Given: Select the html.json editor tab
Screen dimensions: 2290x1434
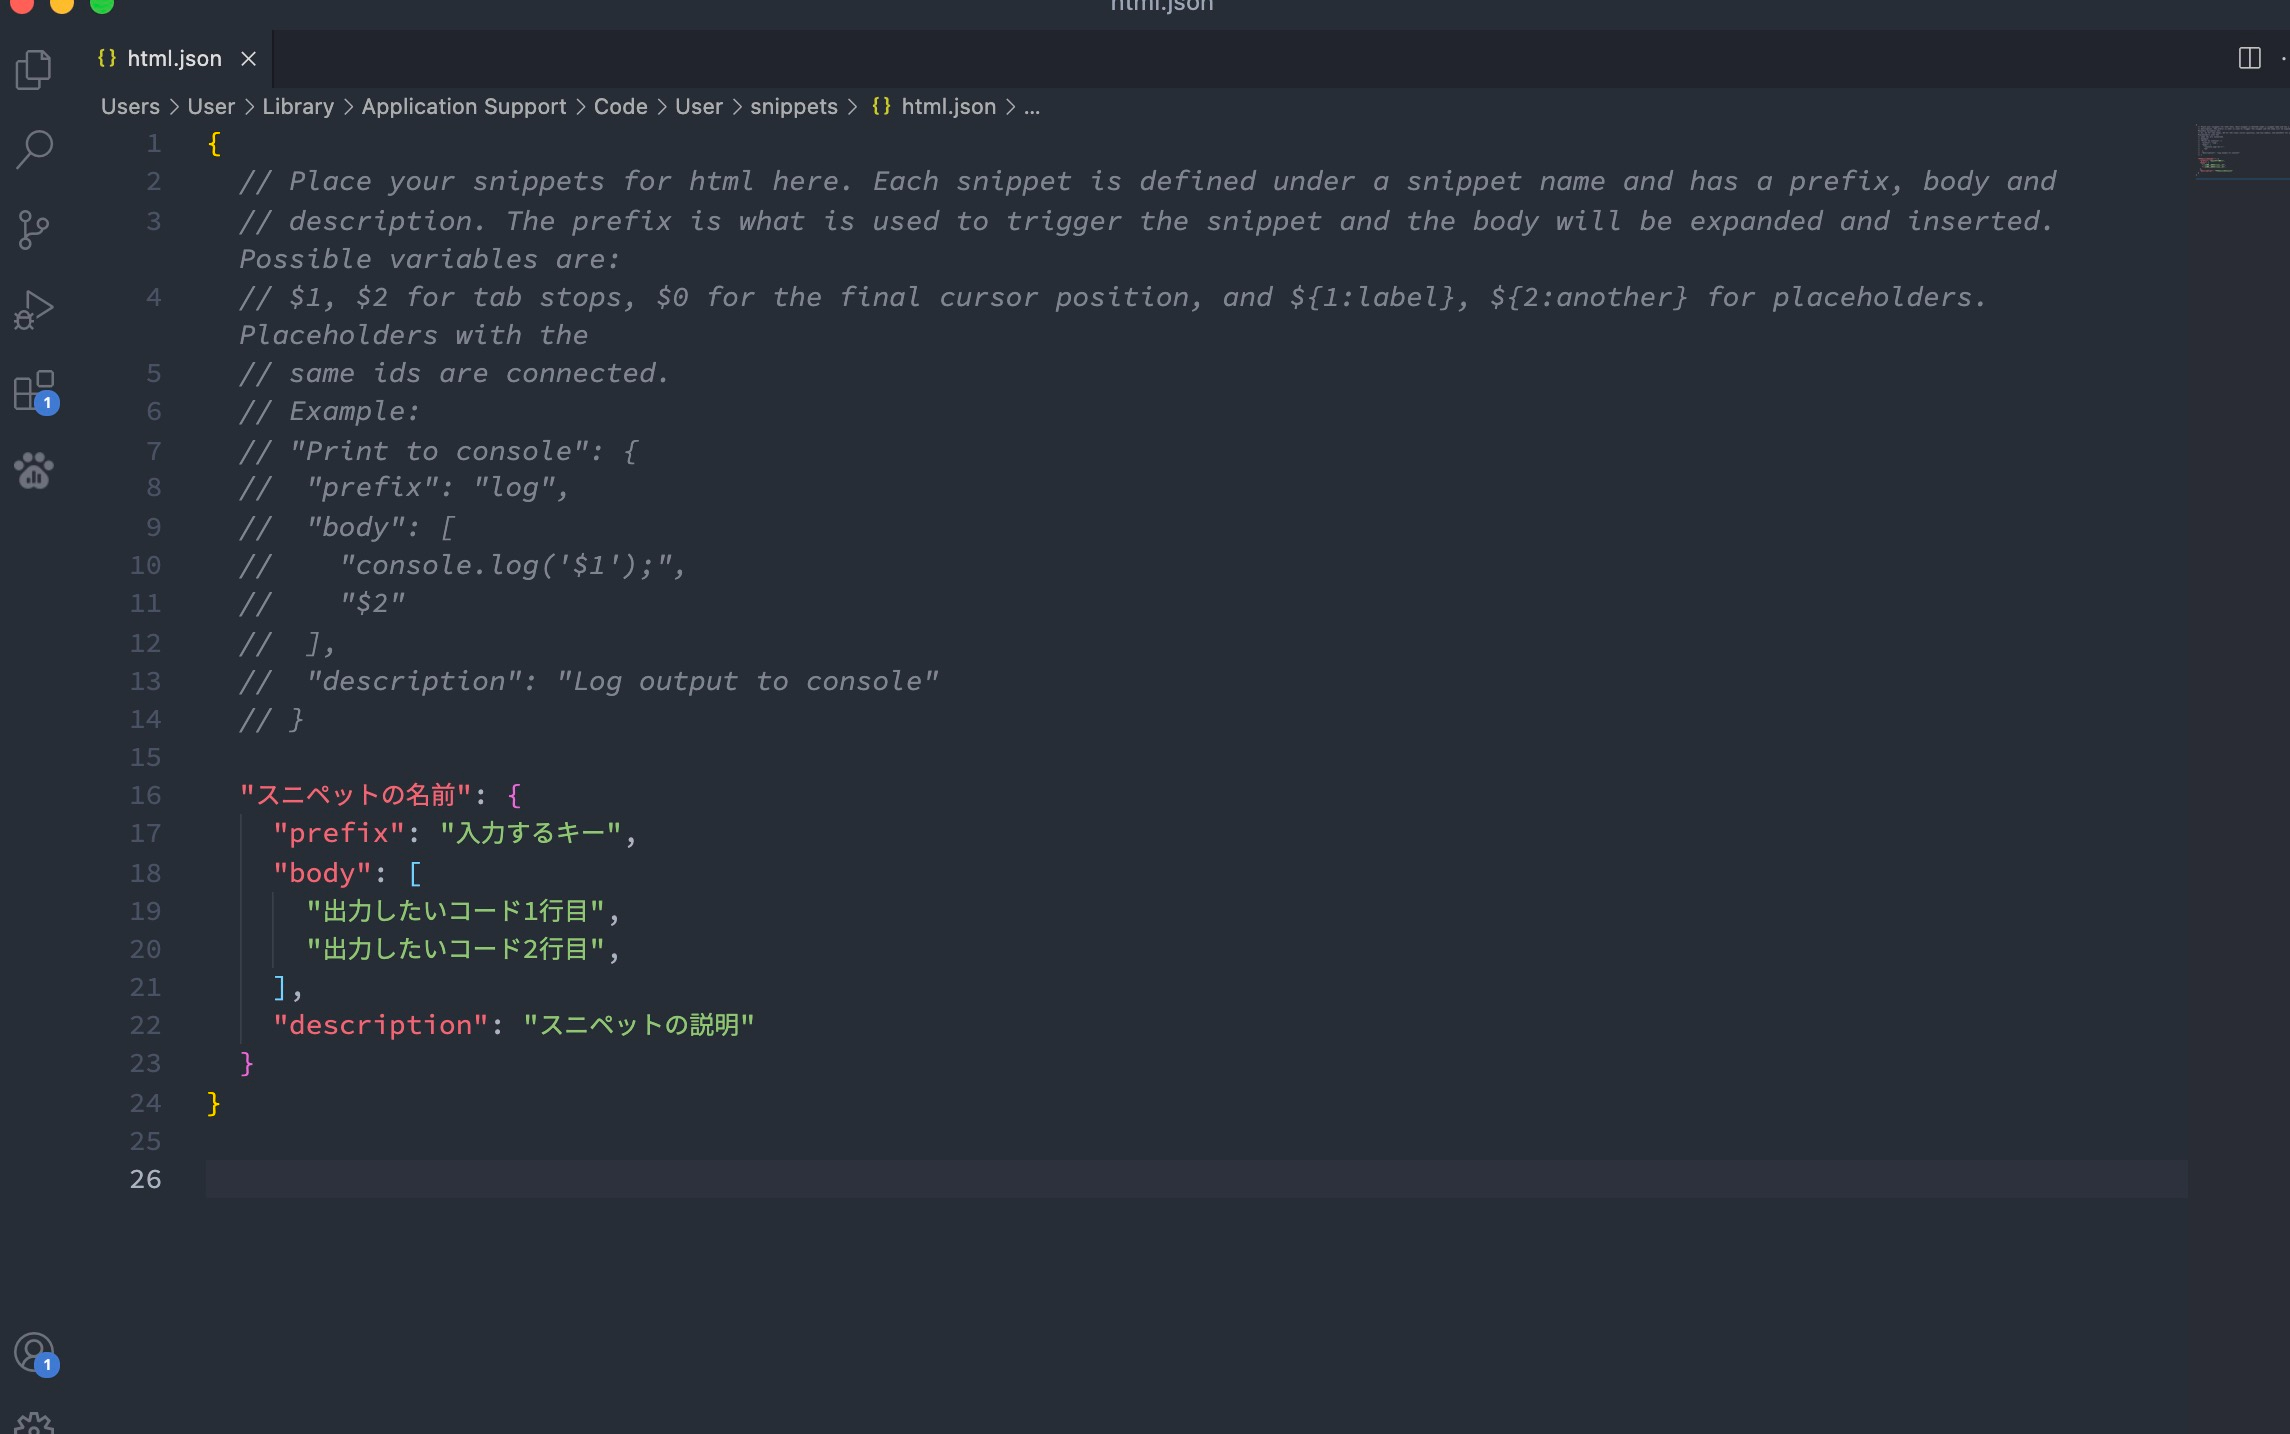Looking at the screenshot, I should 179,59.
